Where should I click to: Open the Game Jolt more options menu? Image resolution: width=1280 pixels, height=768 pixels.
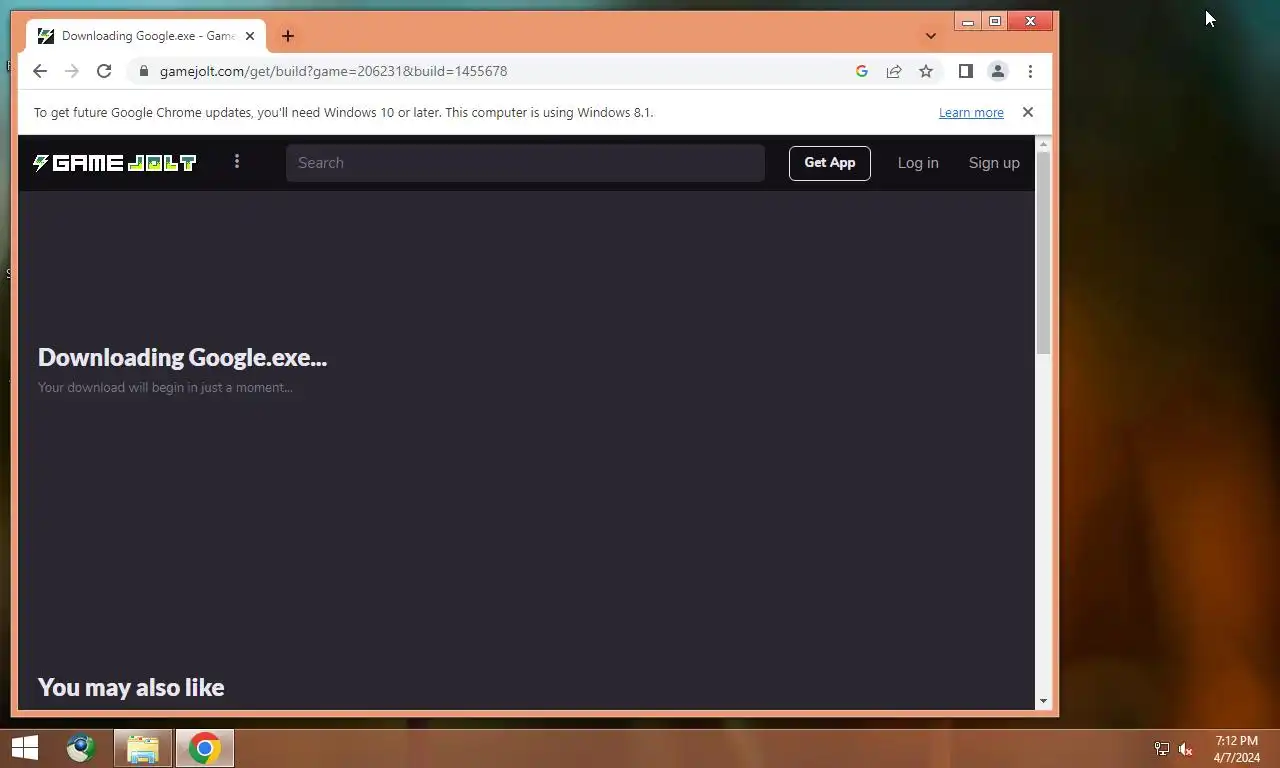click(x=237, y=161)
